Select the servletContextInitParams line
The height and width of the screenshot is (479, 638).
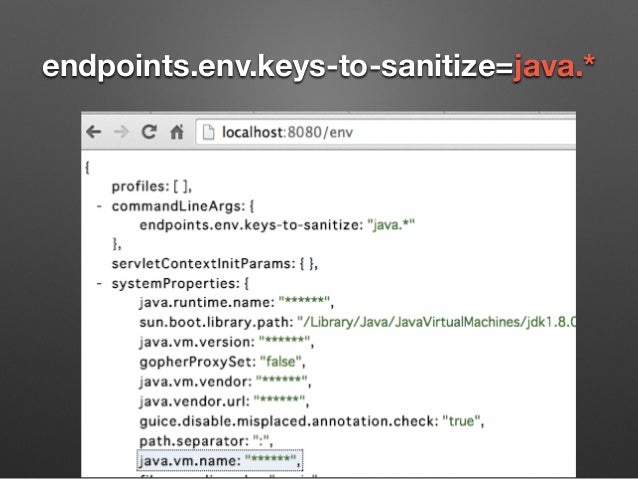click(x=215, y=264)
